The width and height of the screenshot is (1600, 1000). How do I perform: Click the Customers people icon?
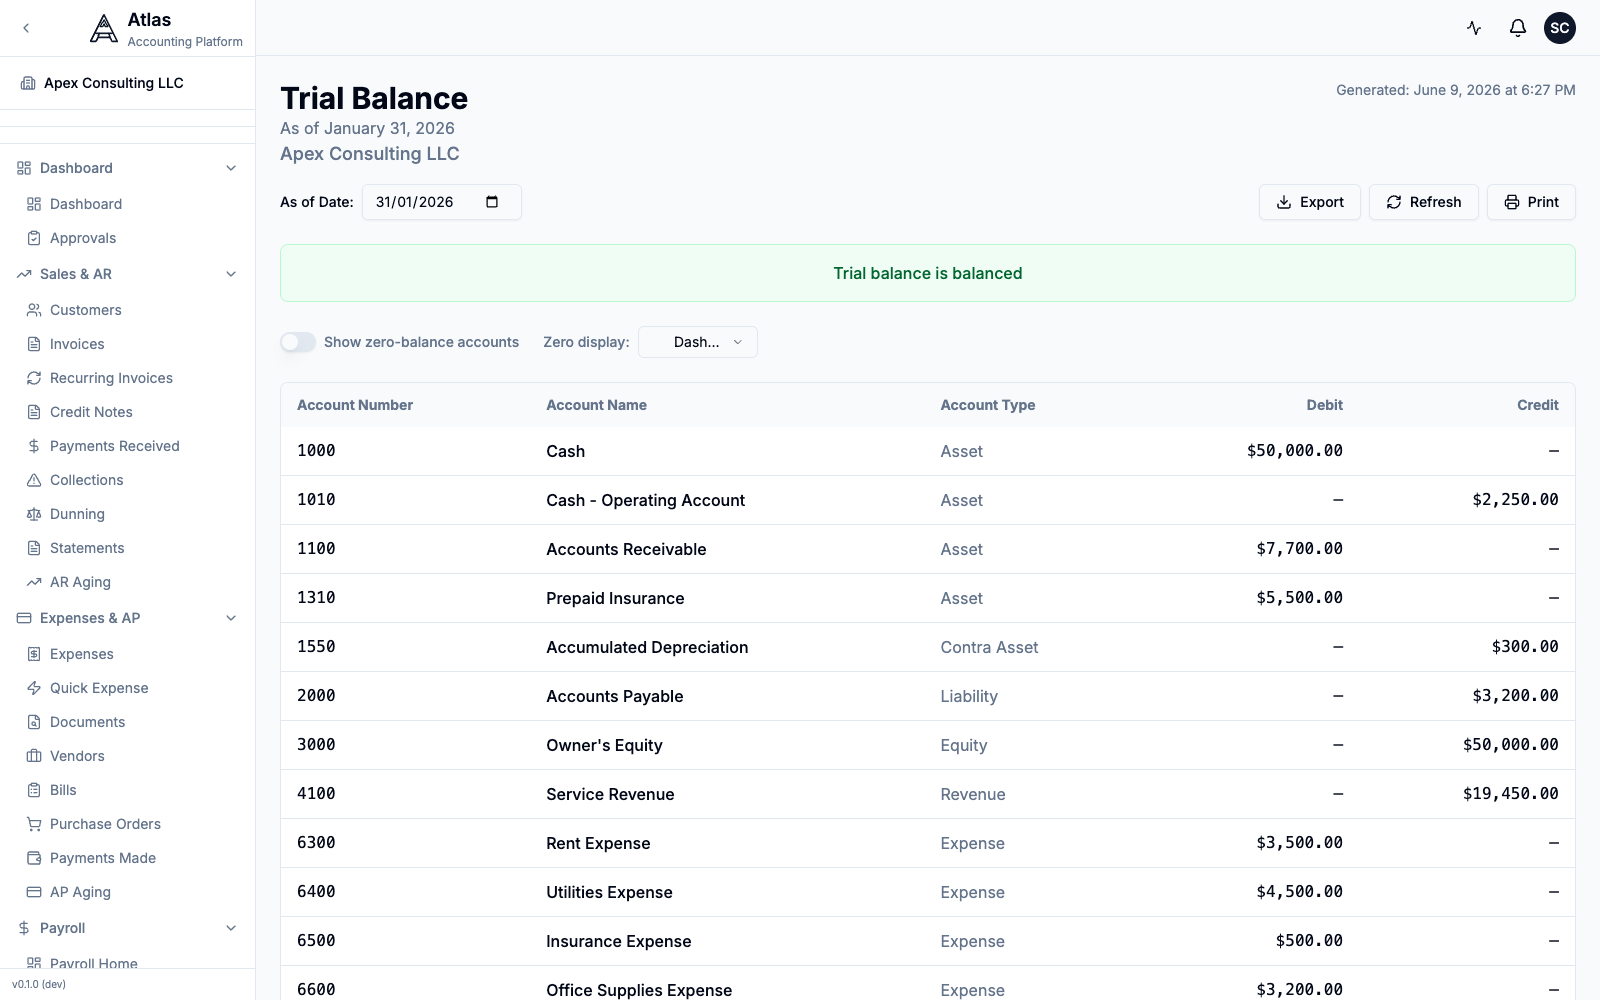click(x=34, y=310)
